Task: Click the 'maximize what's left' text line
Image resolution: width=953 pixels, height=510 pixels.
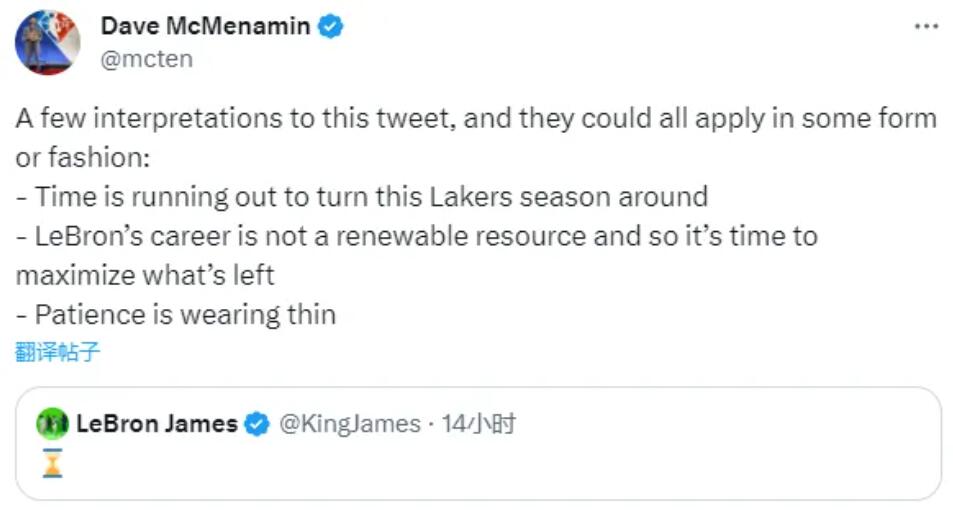Action: tap(145, 275)
